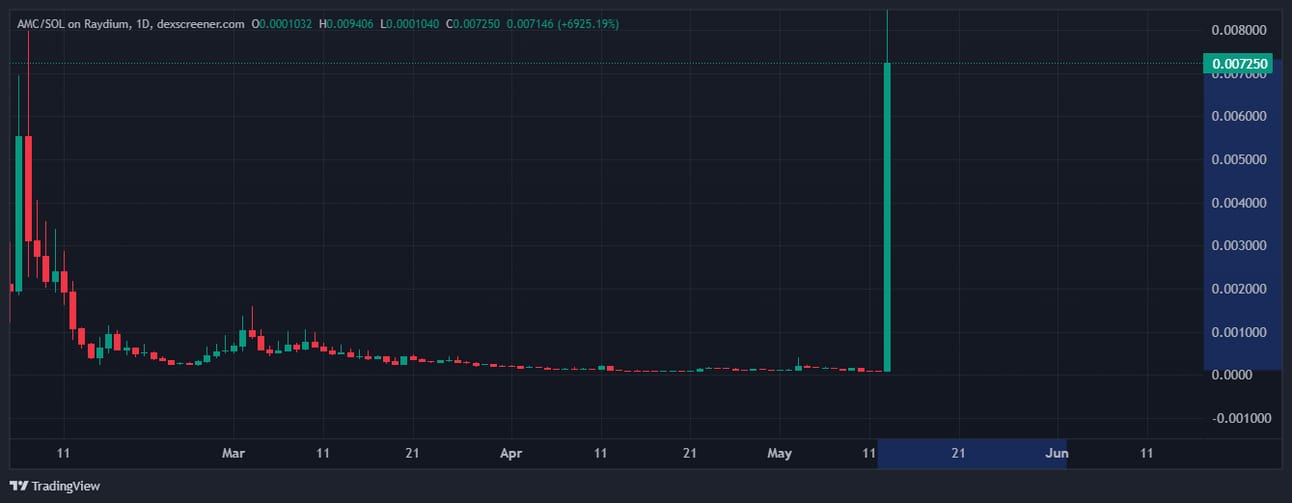Click the 0.004000 price axis label

[1240, 203]
